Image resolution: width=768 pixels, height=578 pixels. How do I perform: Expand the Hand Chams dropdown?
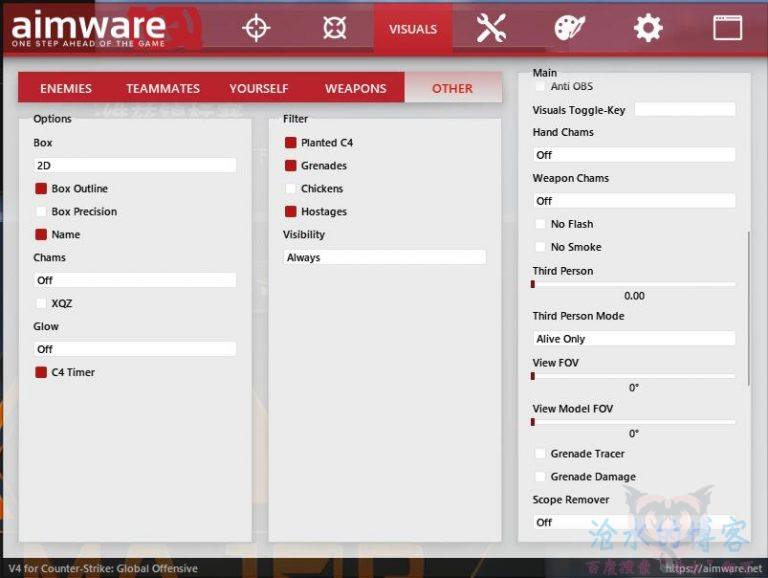click(633, 155)
